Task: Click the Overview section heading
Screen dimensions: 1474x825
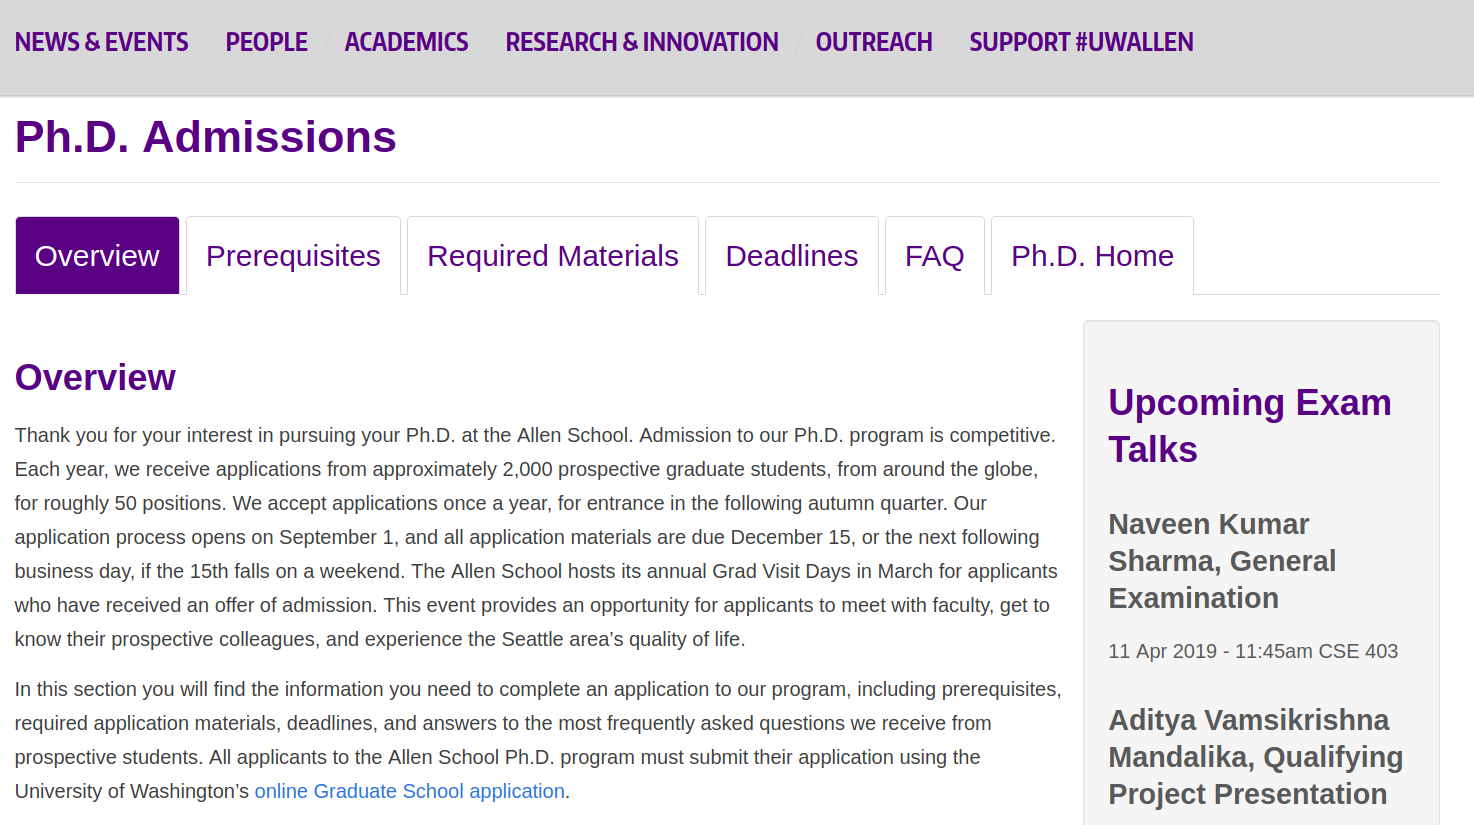Action: click(x=95, y=378)
